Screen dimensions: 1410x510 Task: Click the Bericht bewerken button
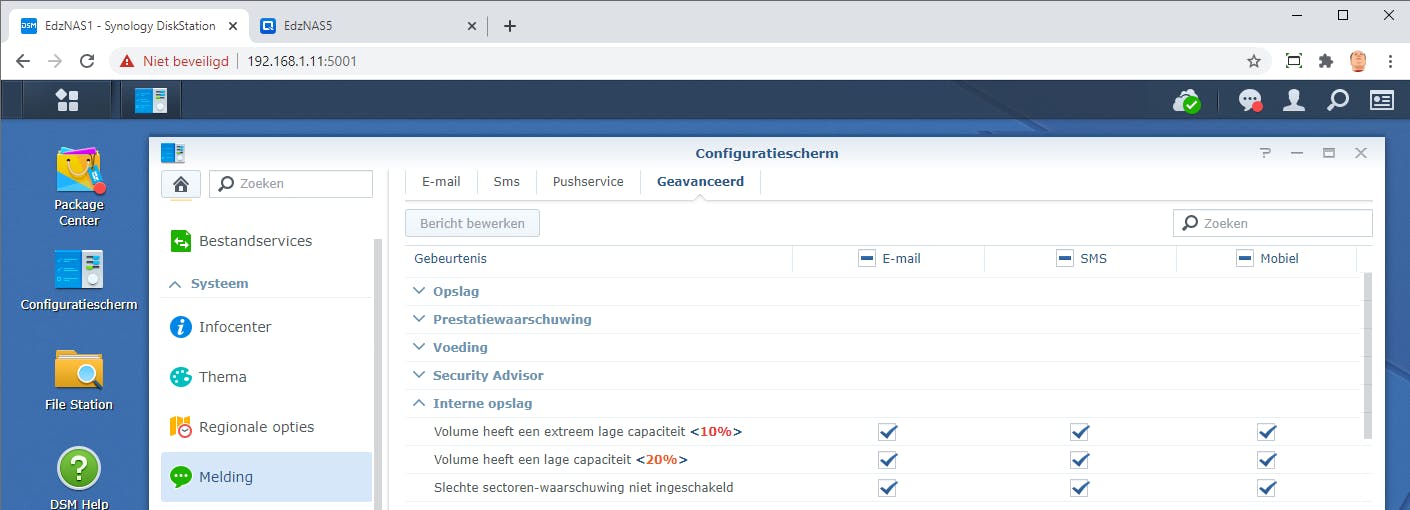(472, 224)
